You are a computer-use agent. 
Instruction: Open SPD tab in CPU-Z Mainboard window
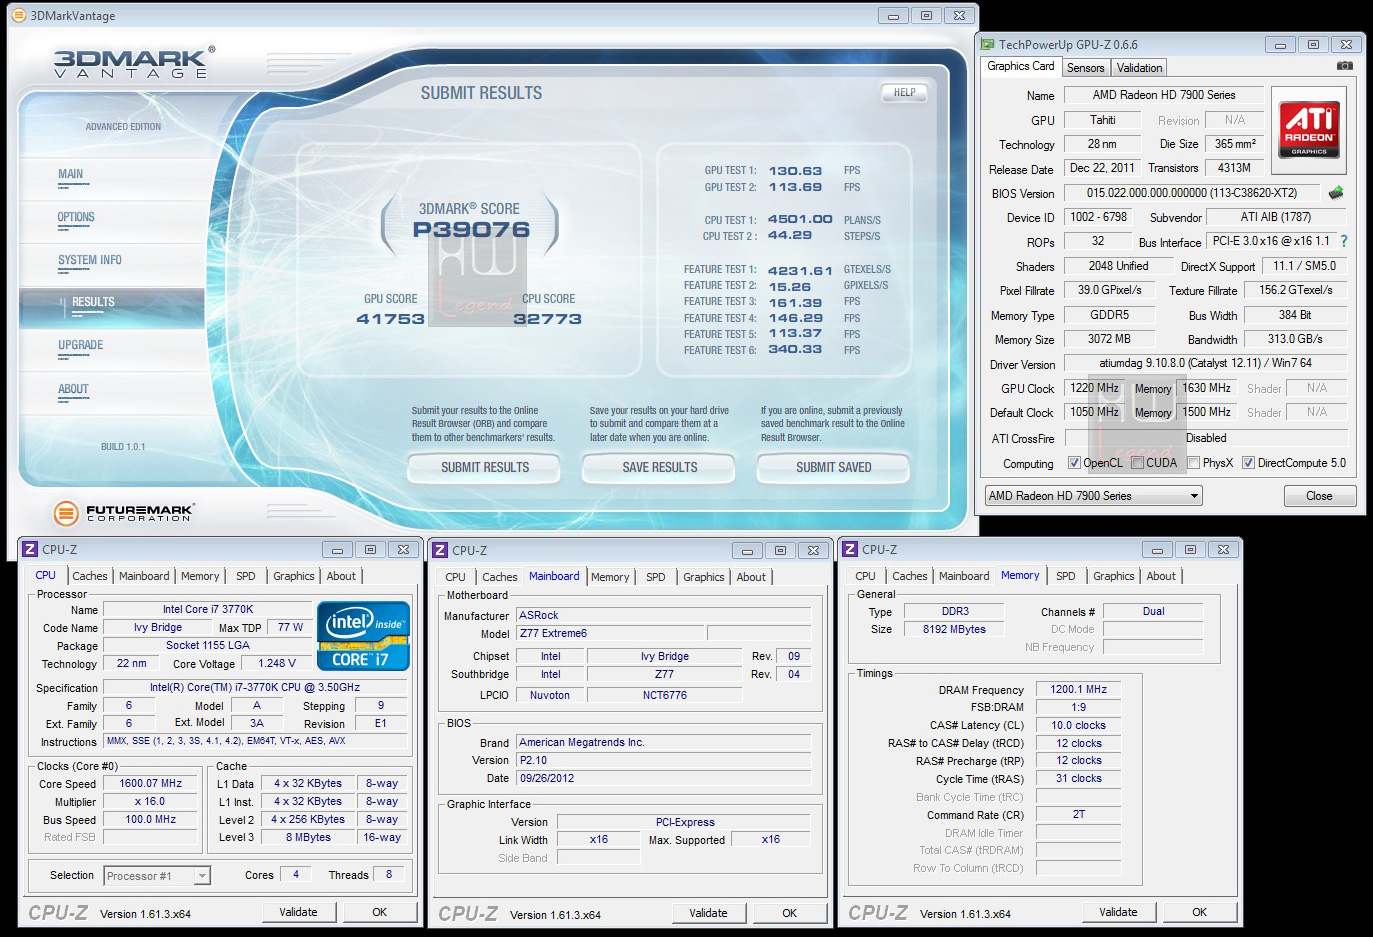coord(656,577)
